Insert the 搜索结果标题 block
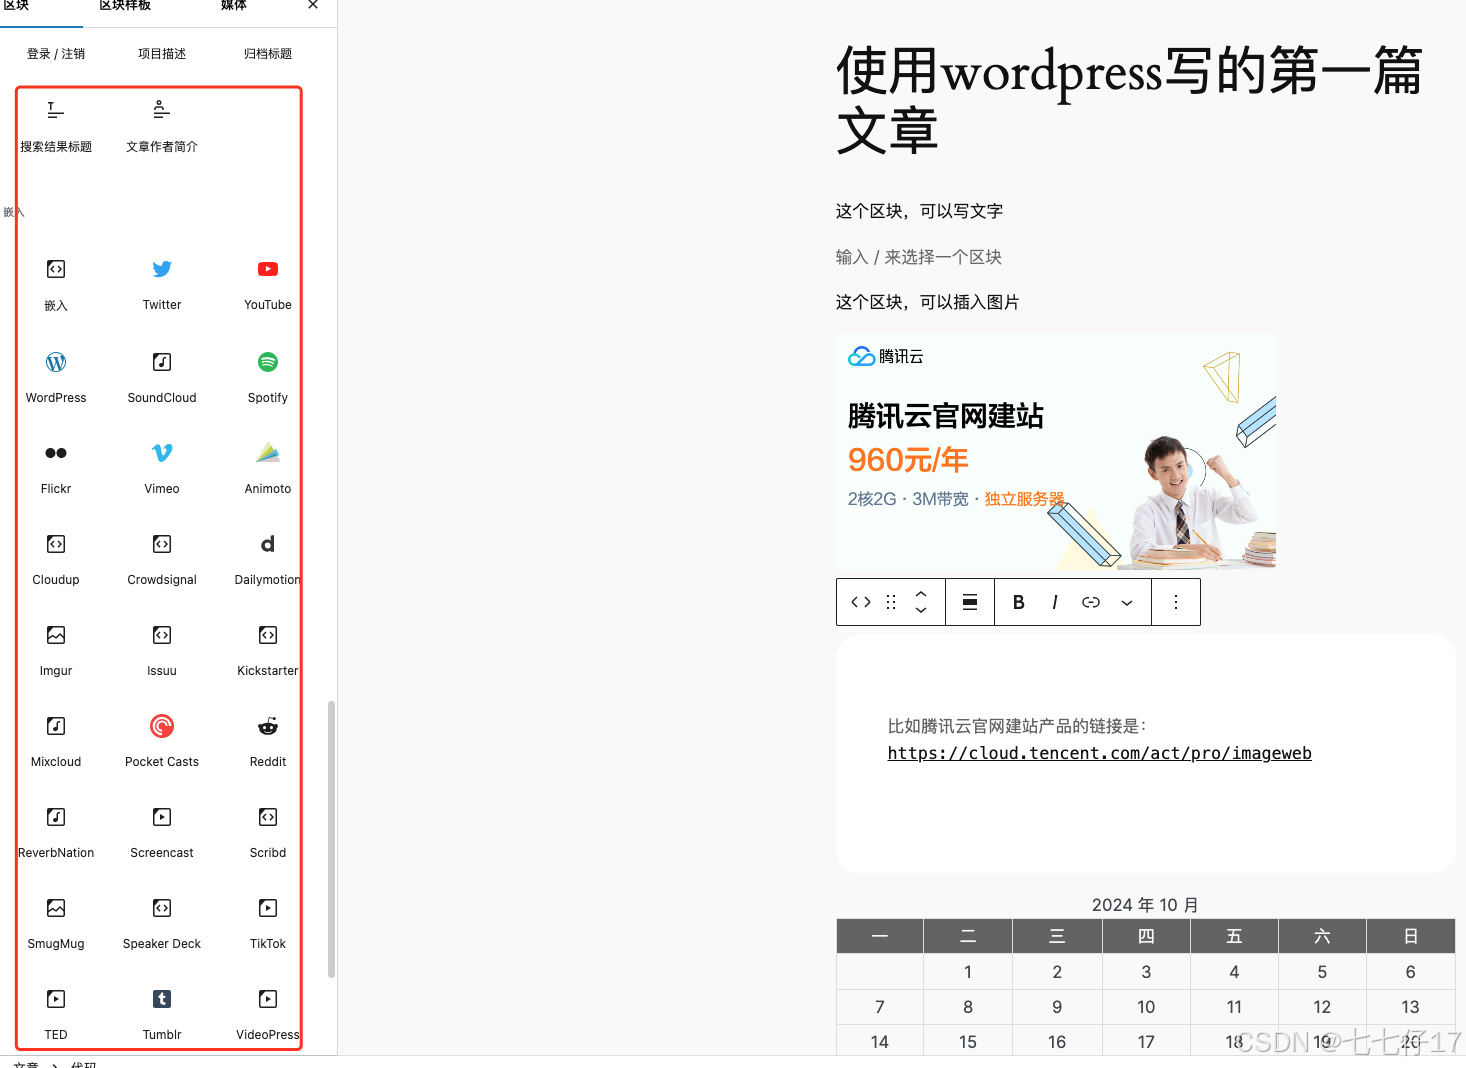Image resolution: width=1466 pixels, height=1068 pixels. click(56, 126)
